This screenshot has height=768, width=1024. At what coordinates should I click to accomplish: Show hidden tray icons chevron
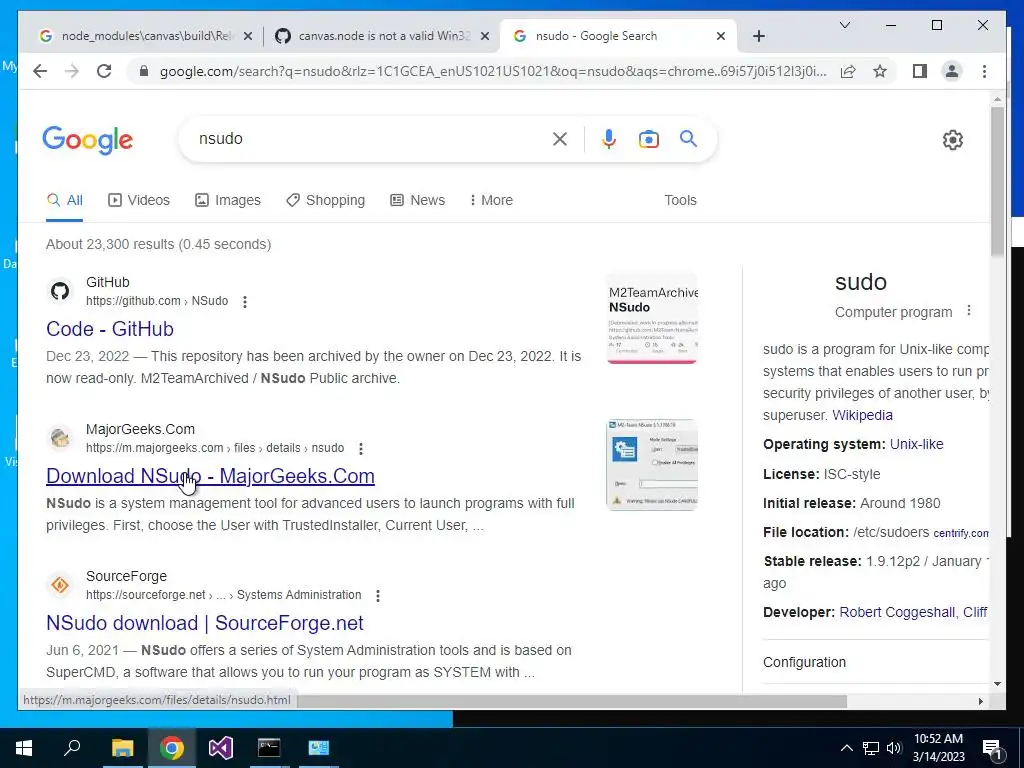[846, 748]
